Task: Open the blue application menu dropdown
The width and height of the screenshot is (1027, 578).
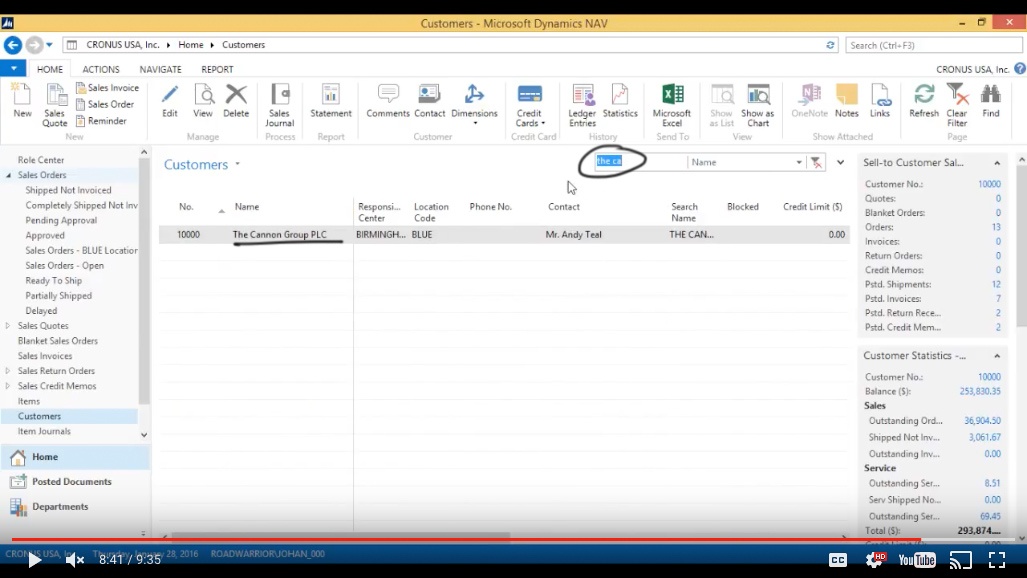Action: 13,68
